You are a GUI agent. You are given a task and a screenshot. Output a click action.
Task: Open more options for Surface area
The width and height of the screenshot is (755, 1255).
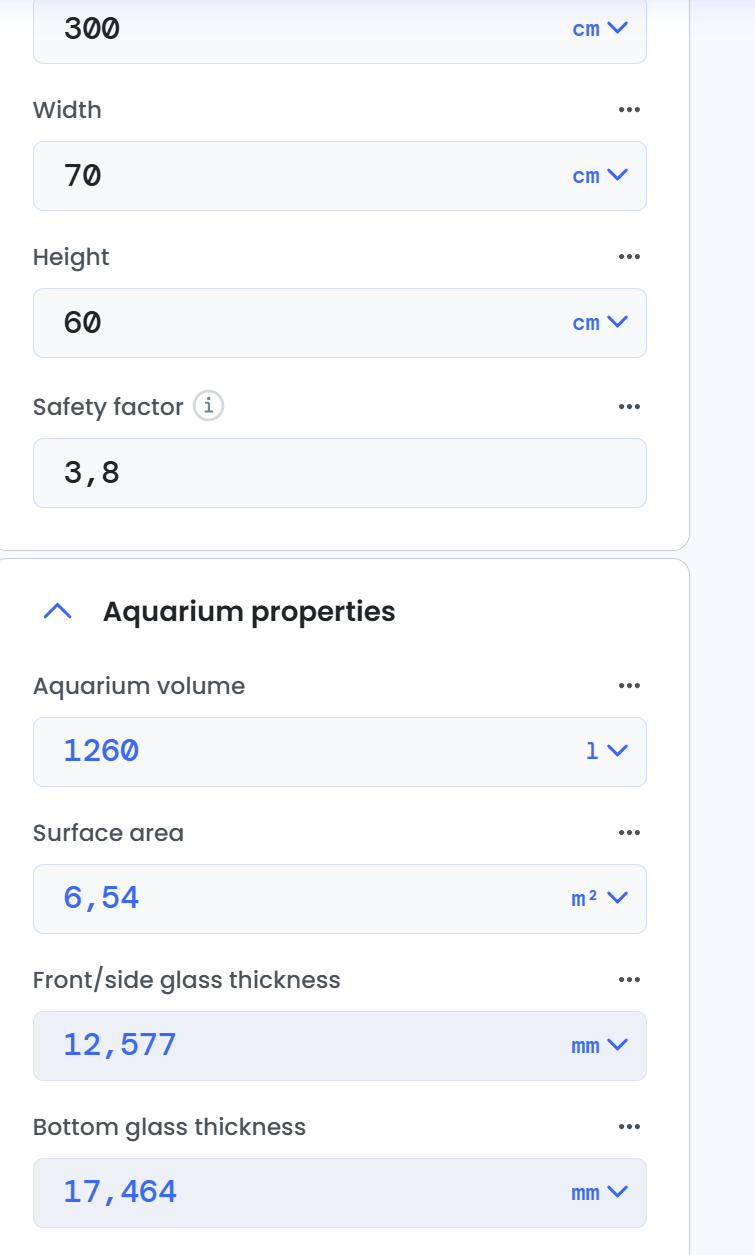(628, 833)
